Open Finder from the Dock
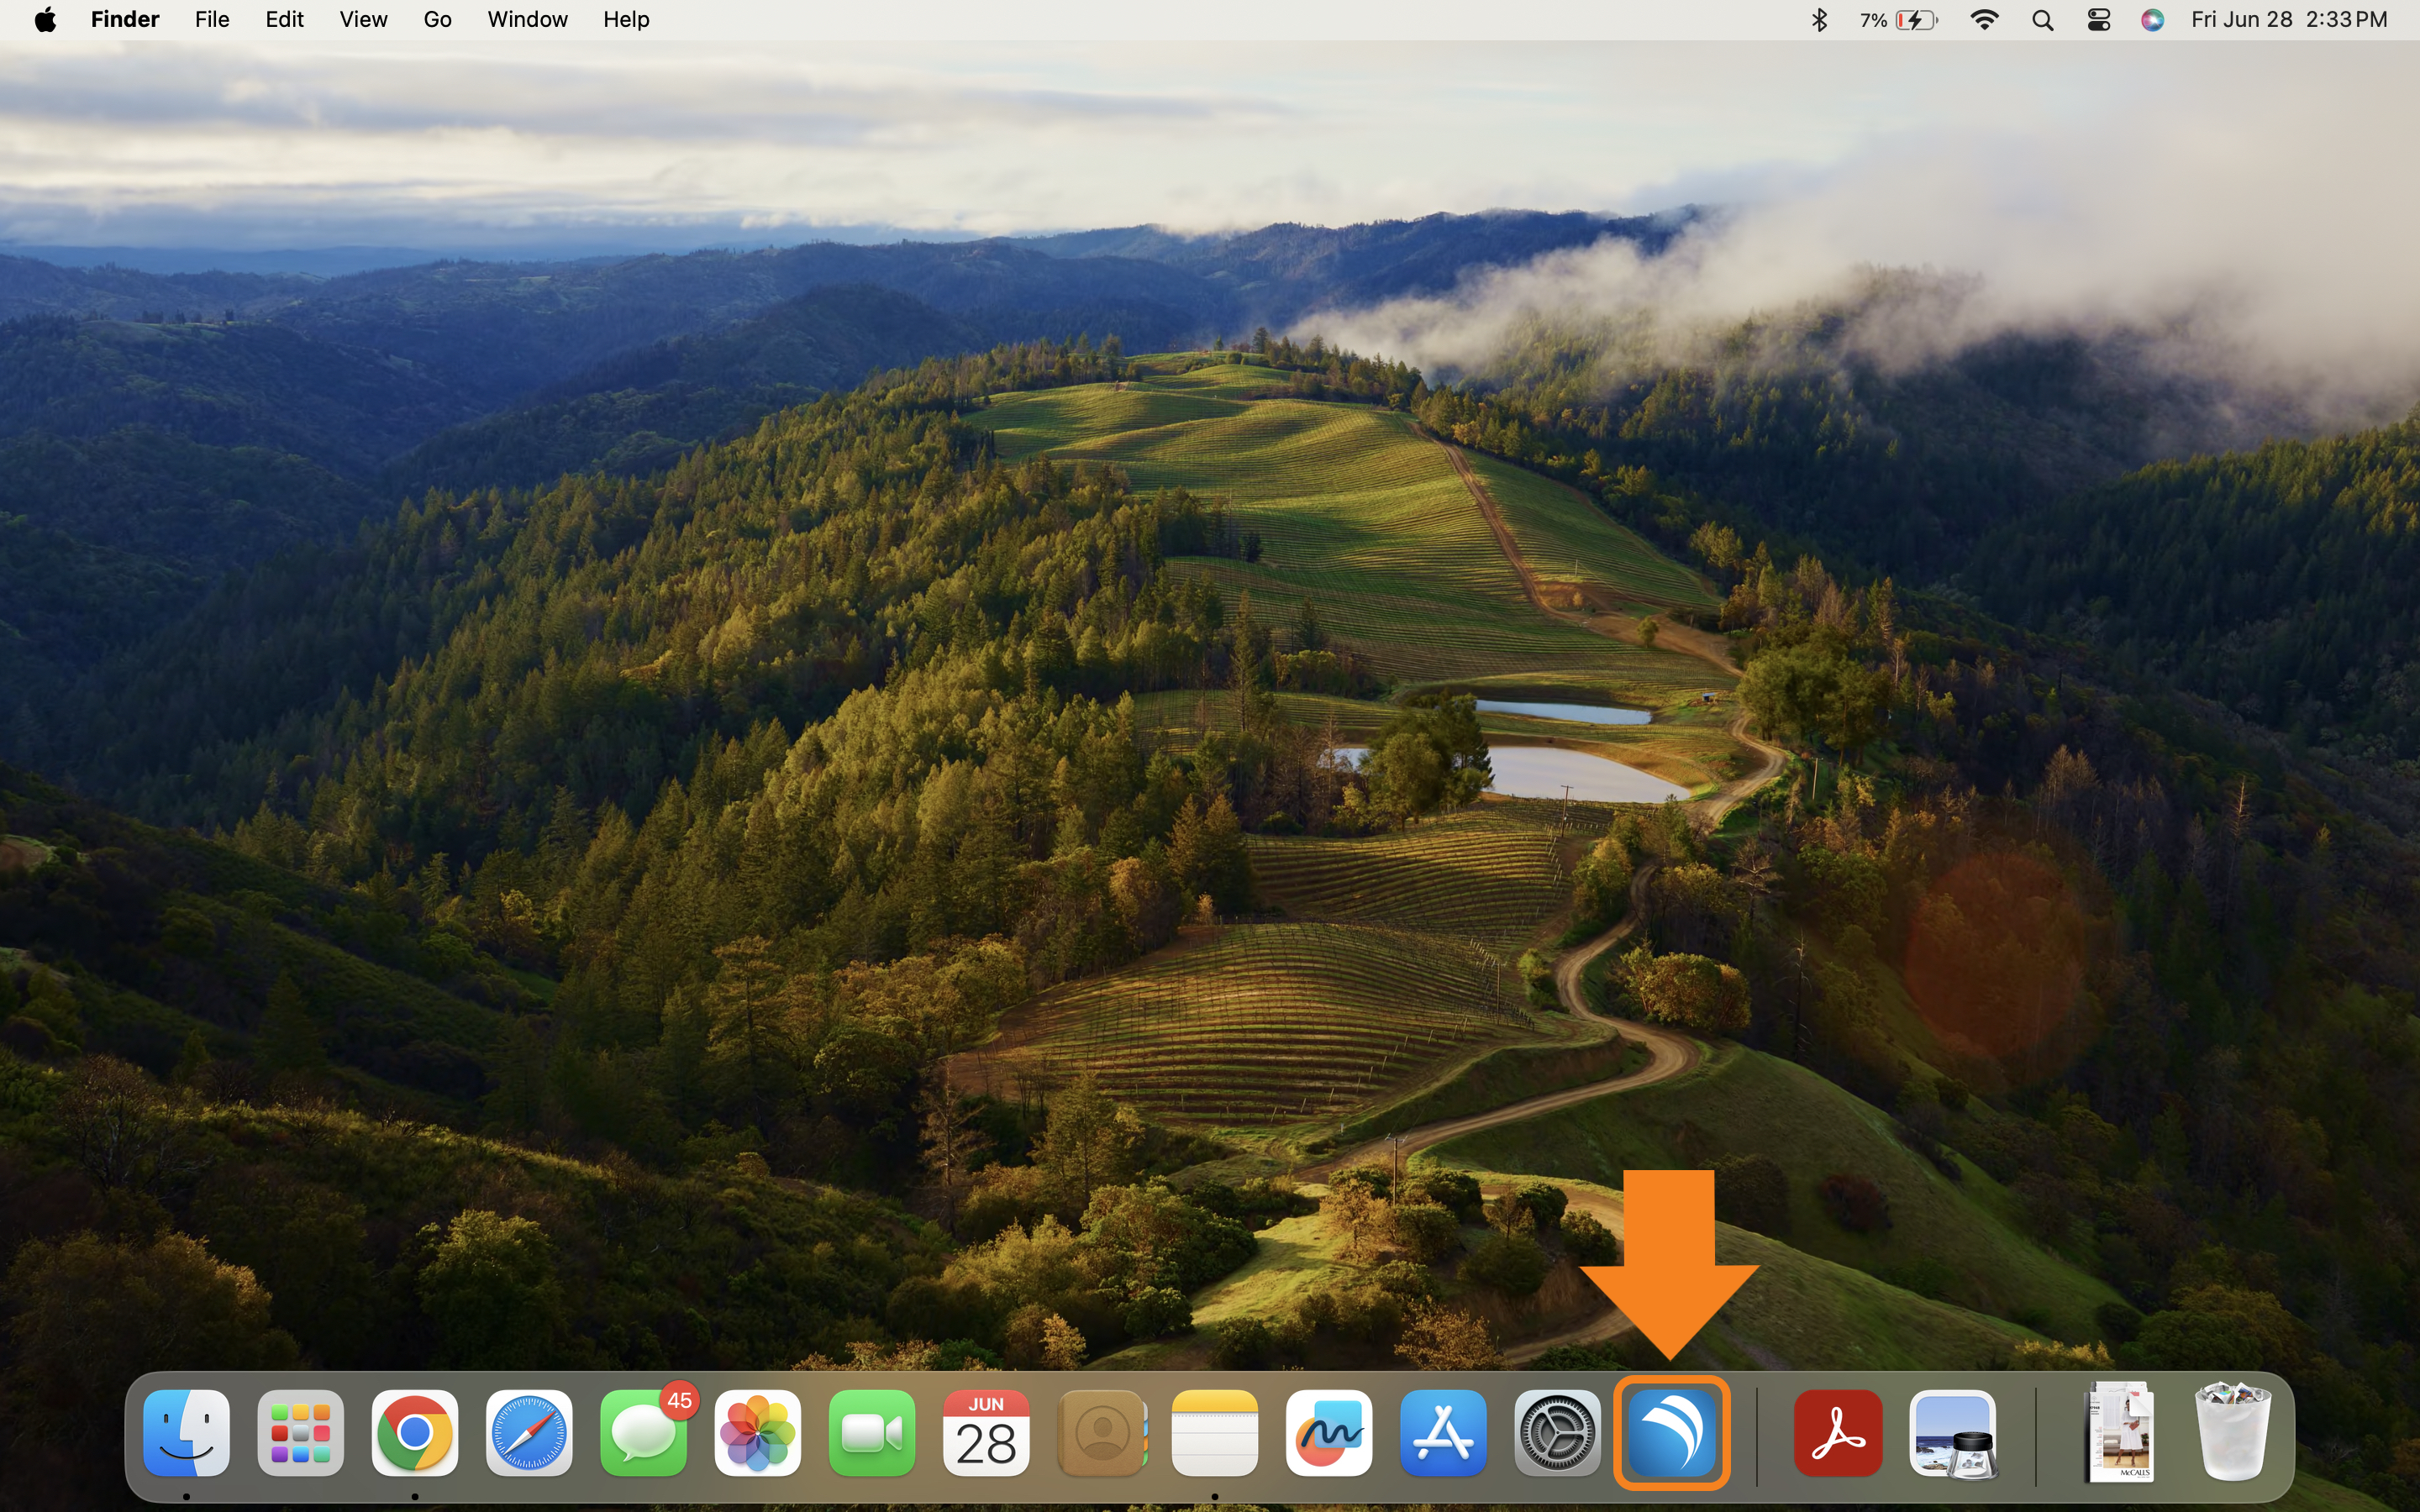 coord(187,1432)
